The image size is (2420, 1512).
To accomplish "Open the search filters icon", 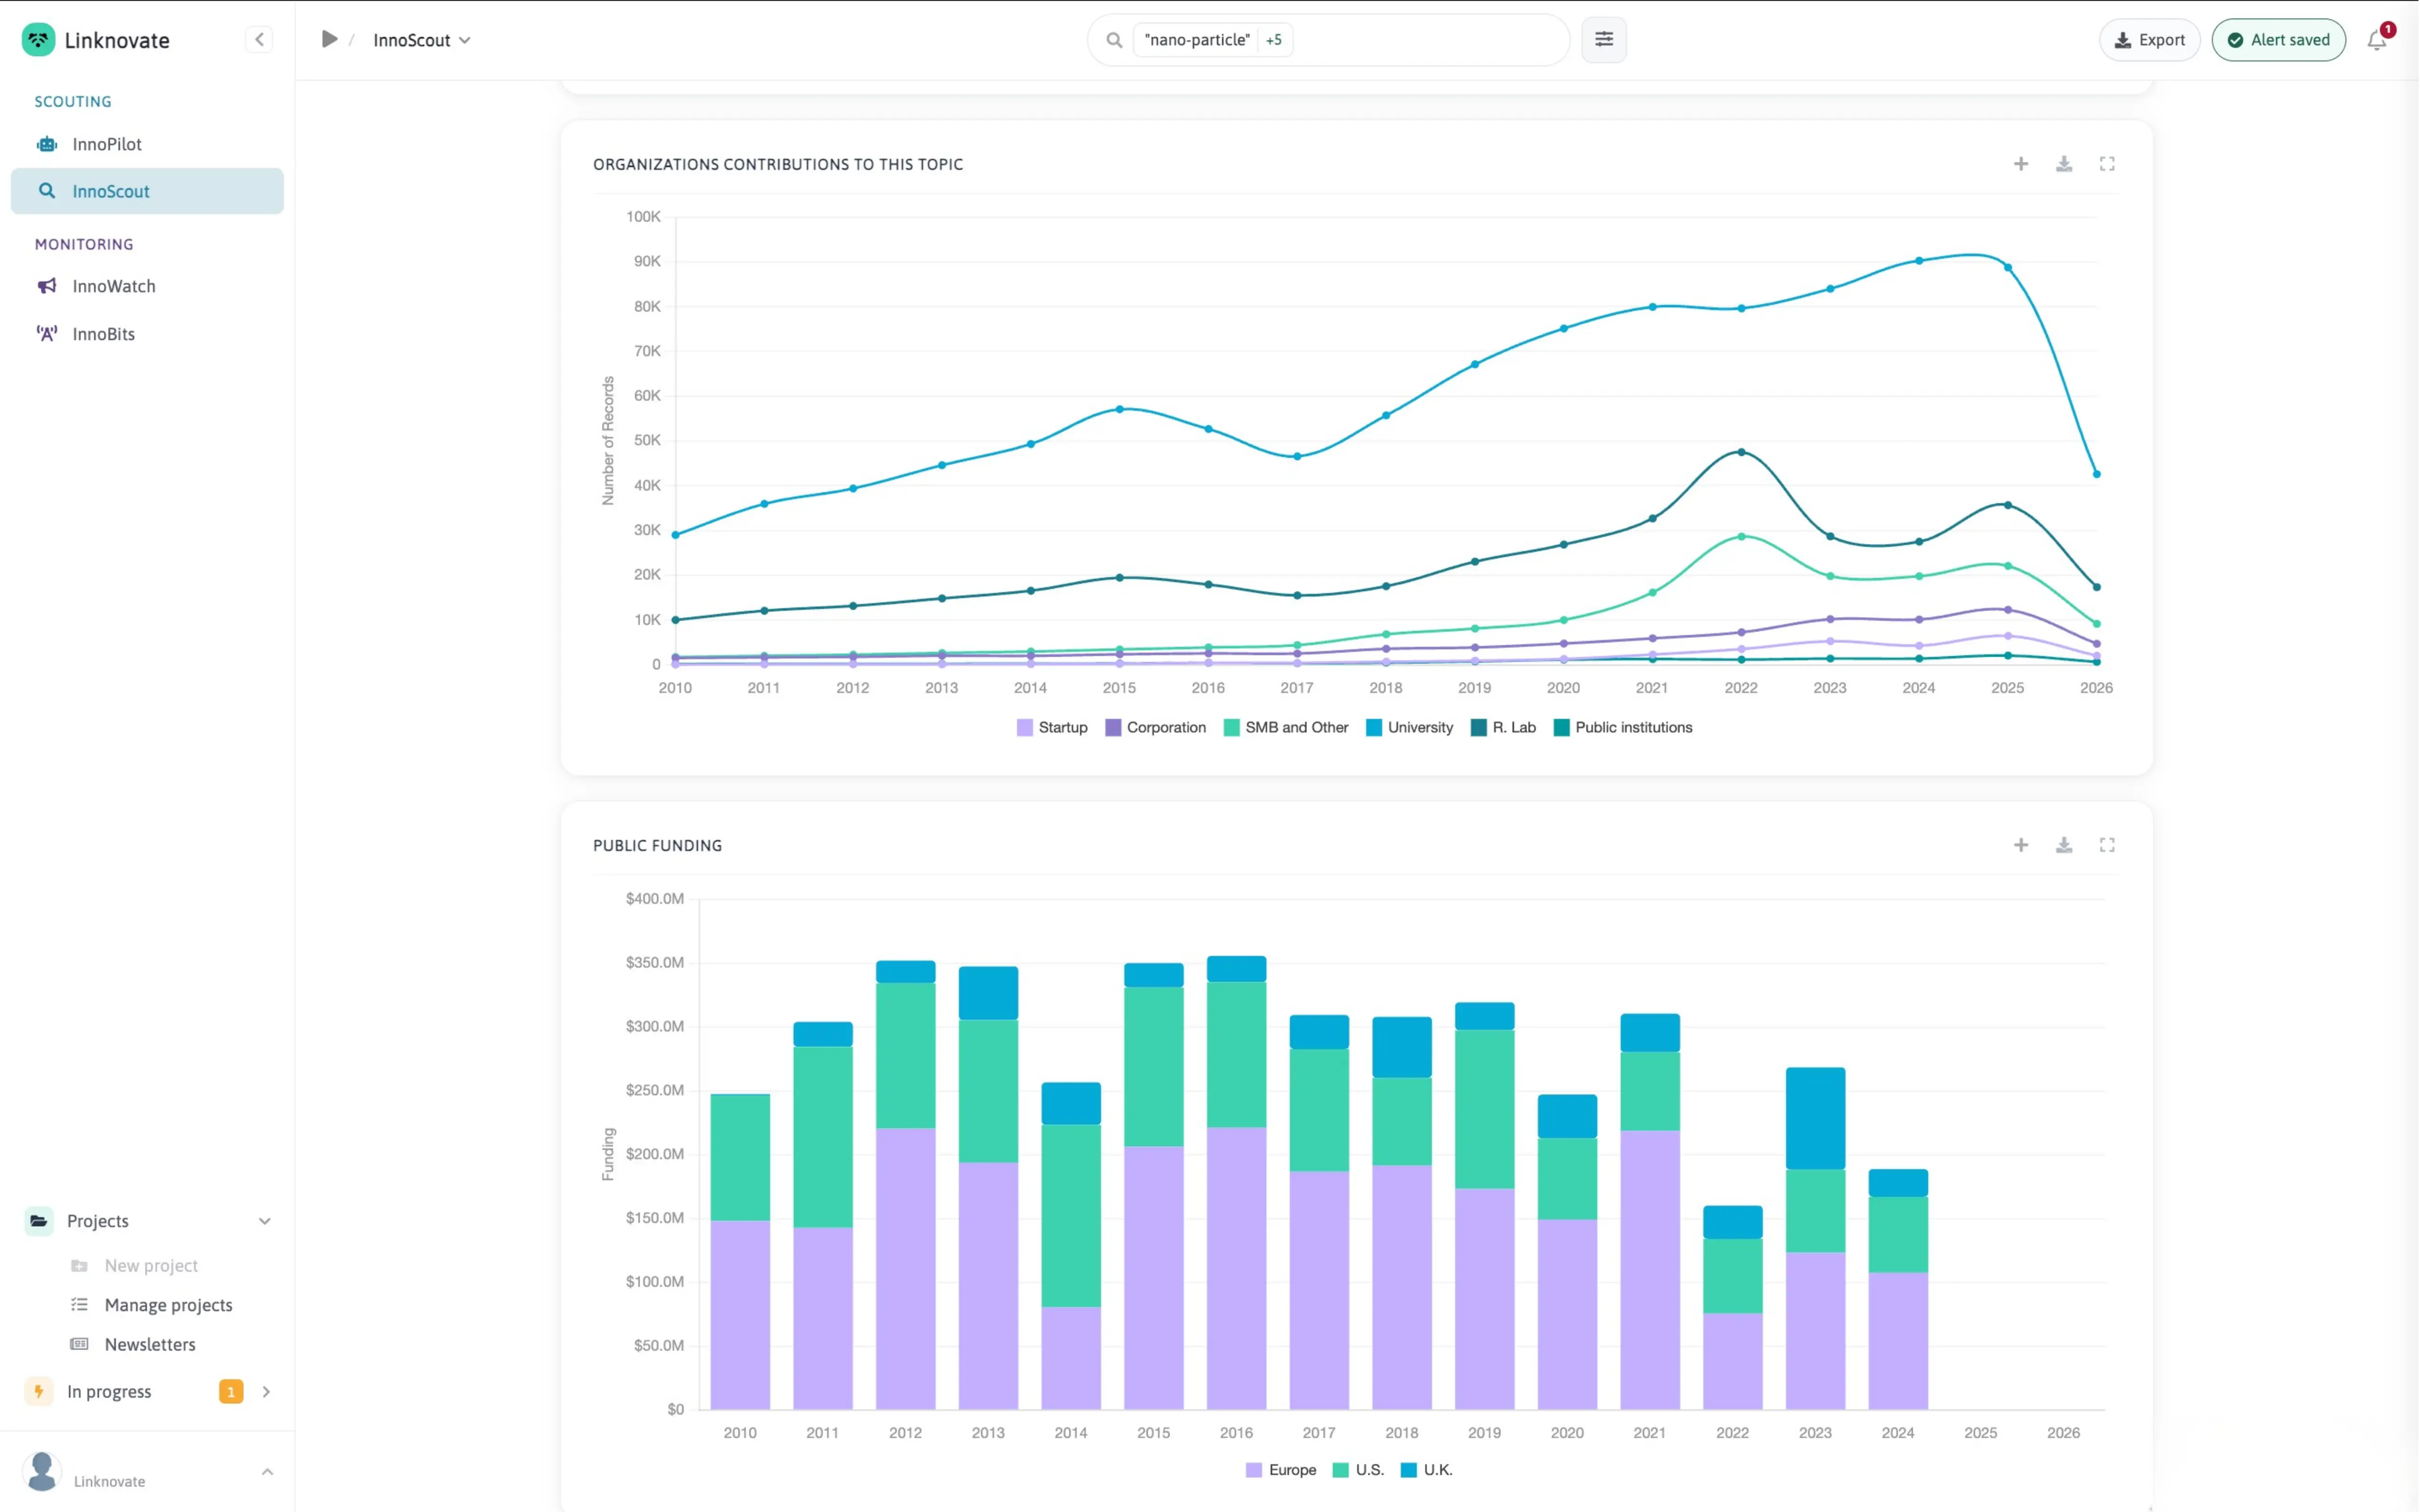I will (1603, 40).
